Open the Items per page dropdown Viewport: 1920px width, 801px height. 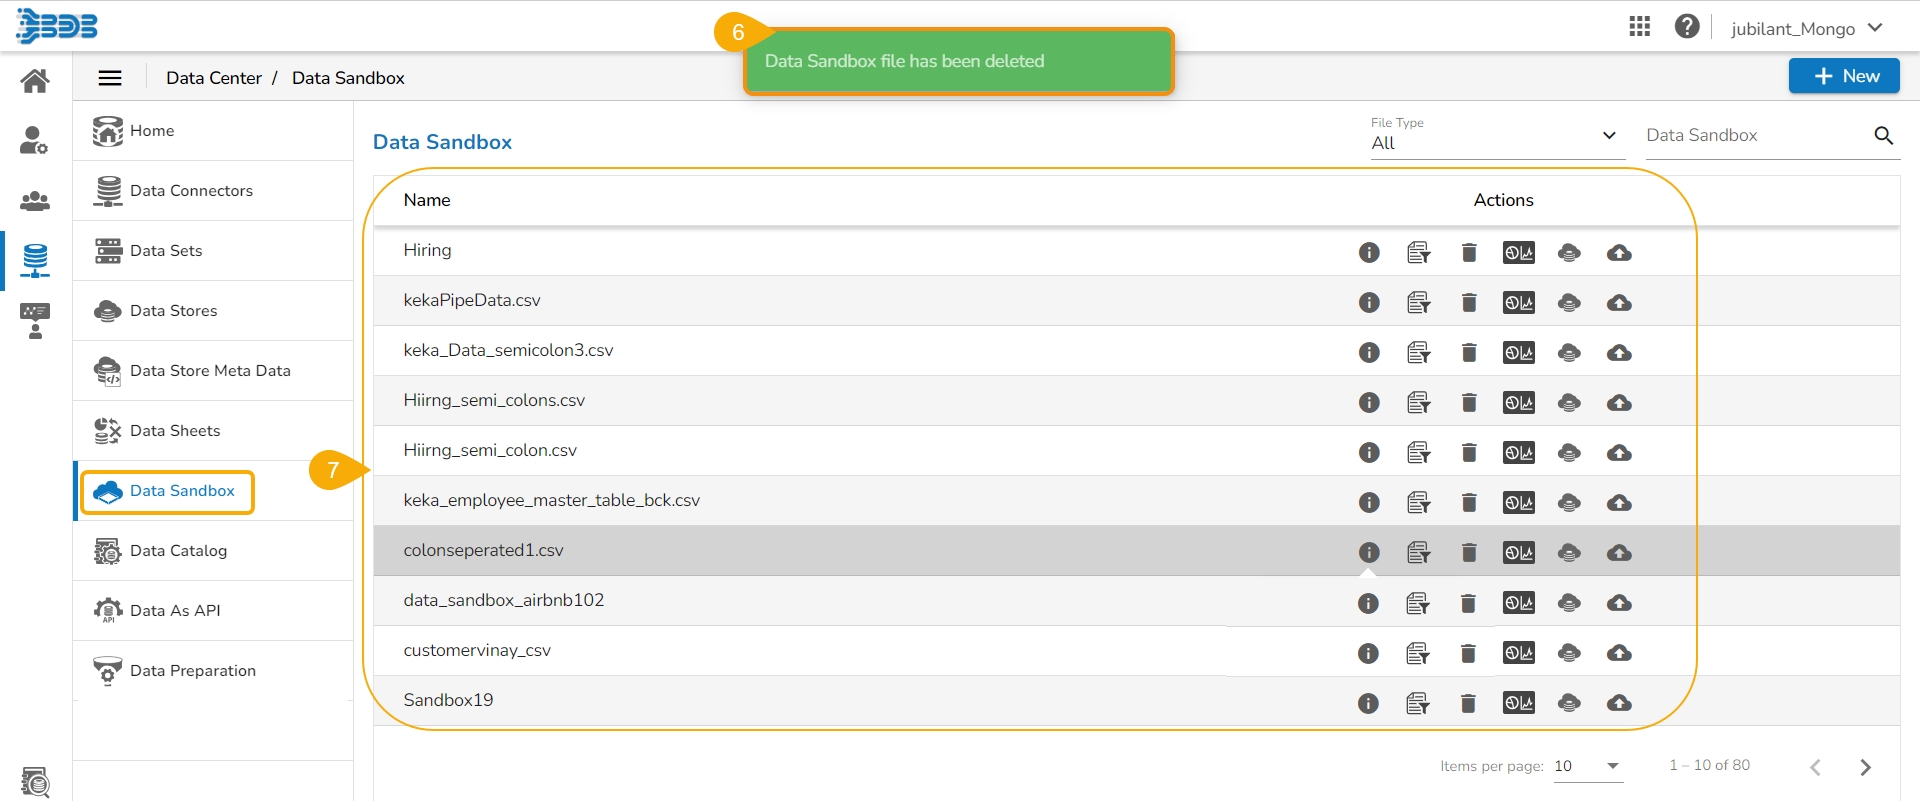tap(1588, 766)
